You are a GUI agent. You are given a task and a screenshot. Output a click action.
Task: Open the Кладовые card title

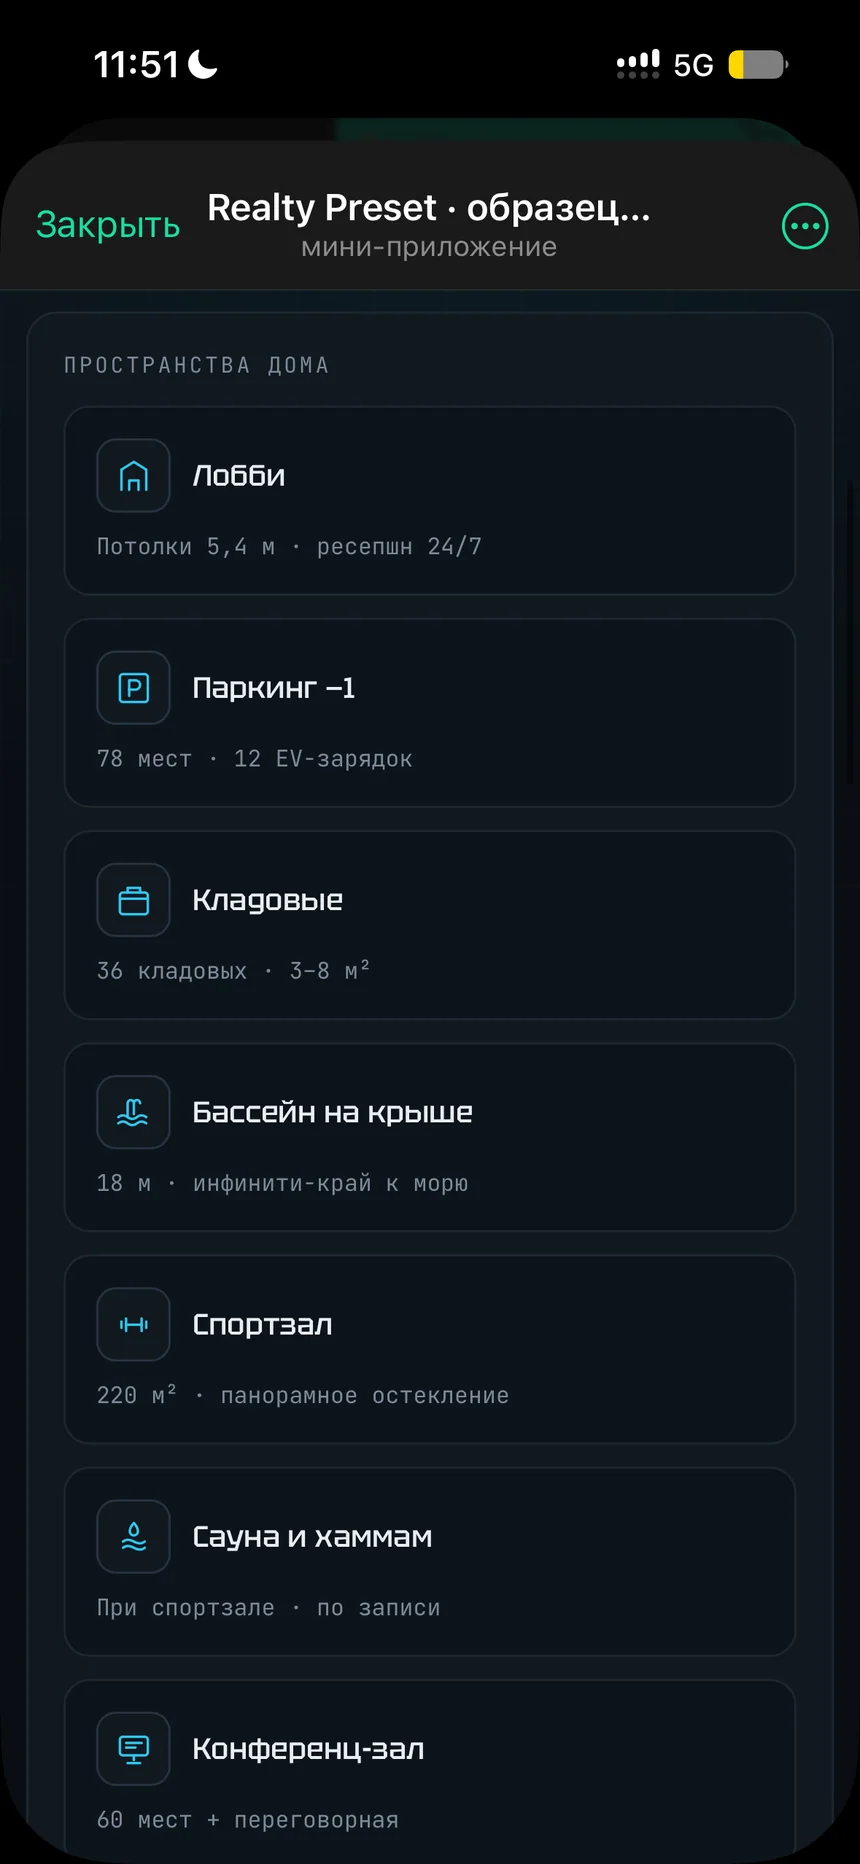[x=267, y=900]
